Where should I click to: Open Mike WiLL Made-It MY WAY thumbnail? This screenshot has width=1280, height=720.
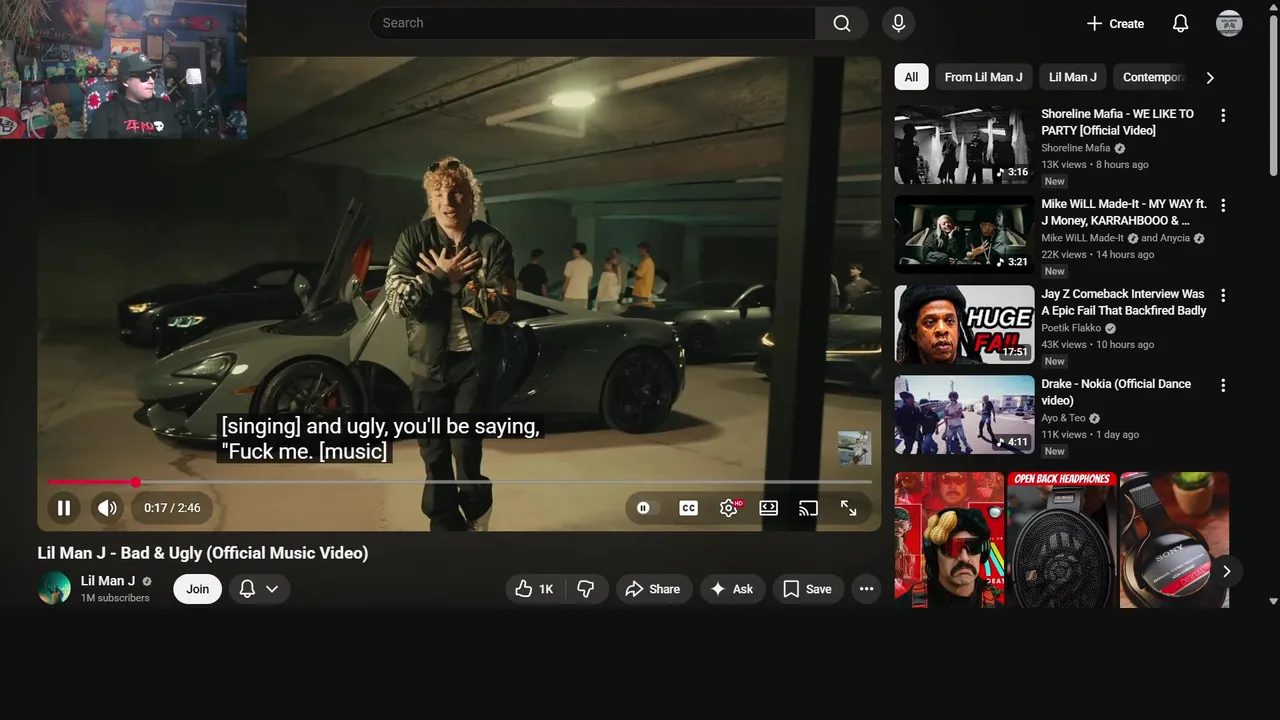point(964,235)
